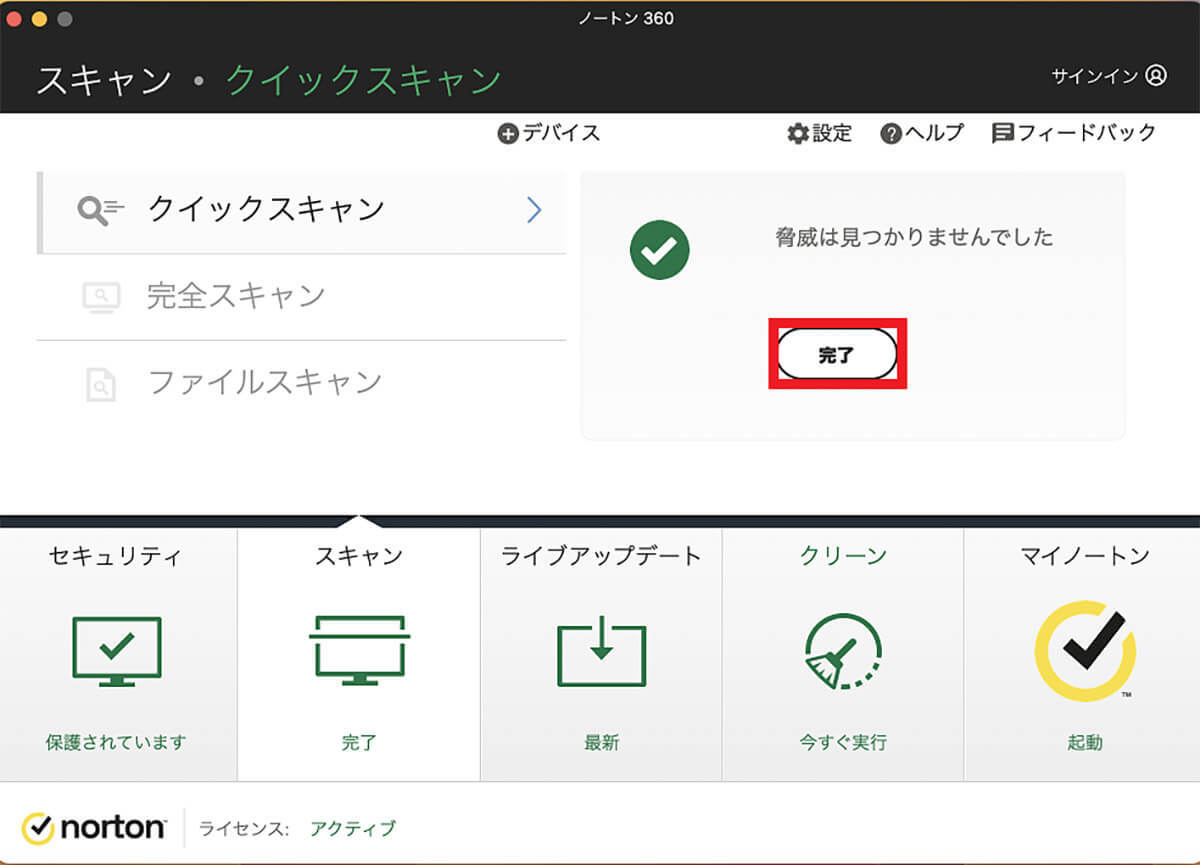
Task: Click the security monitor checkmark icon
Action: pyautogui.click(x=117, y=651)
